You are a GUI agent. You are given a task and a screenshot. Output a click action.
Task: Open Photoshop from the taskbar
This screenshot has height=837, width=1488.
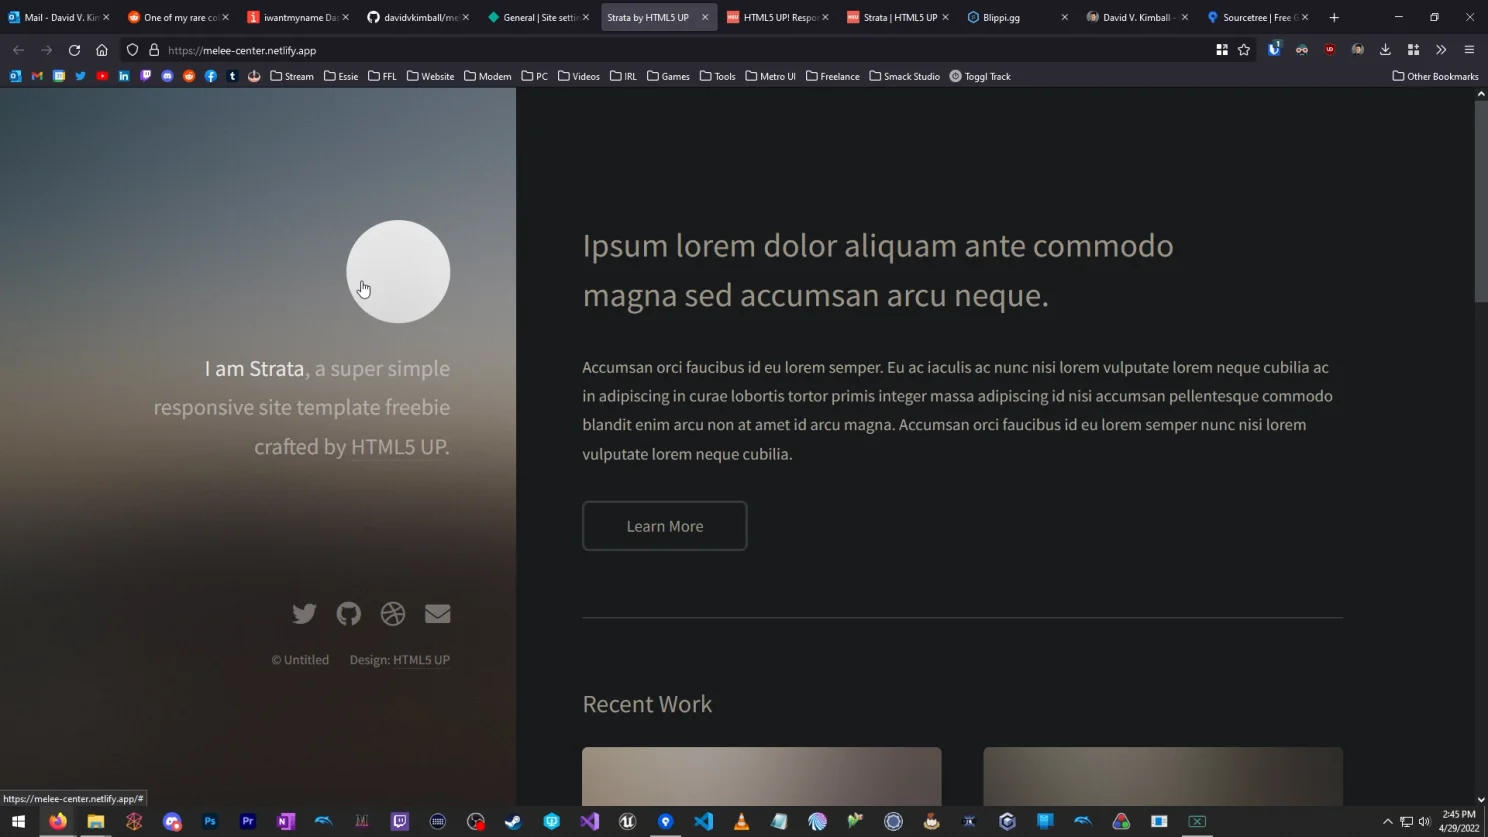[209, 822]
